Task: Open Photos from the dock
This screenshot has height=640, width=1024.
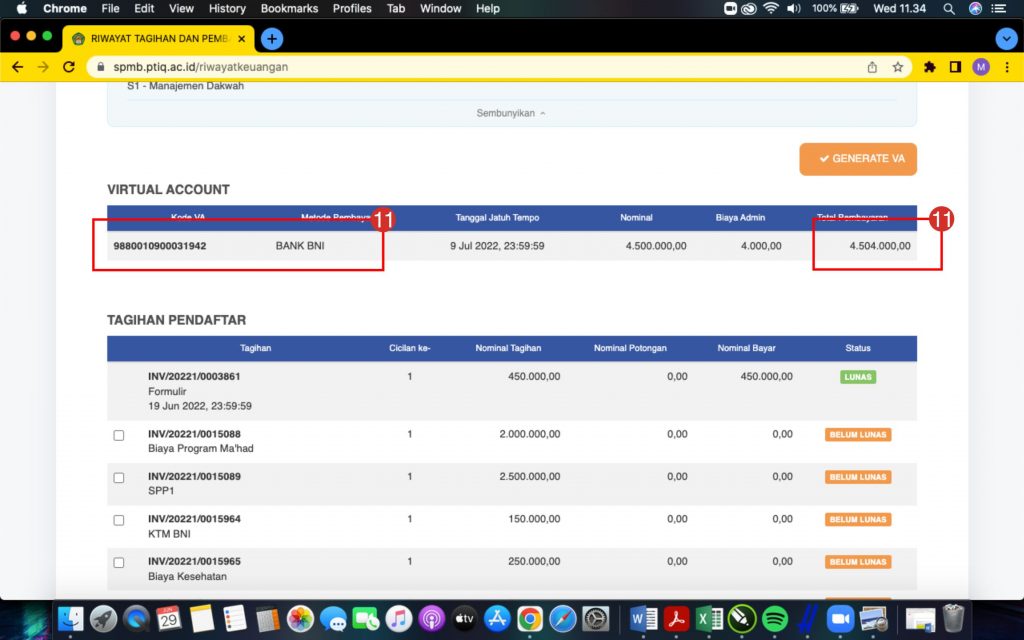Action: 300,618
